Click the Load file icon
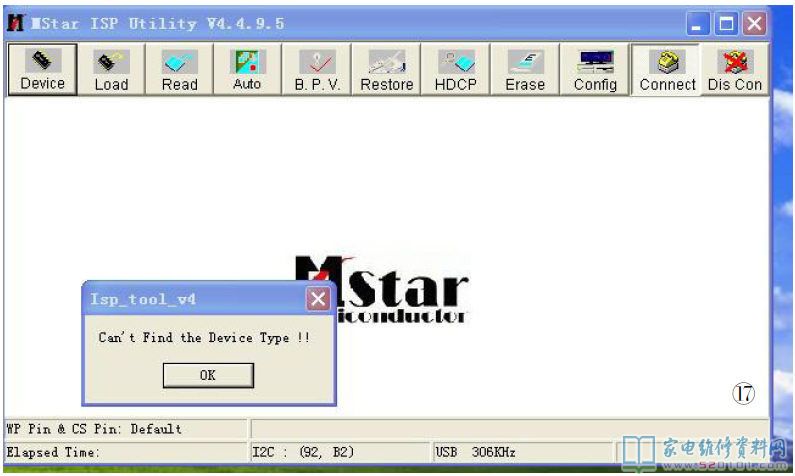 [x=111, y=71]
